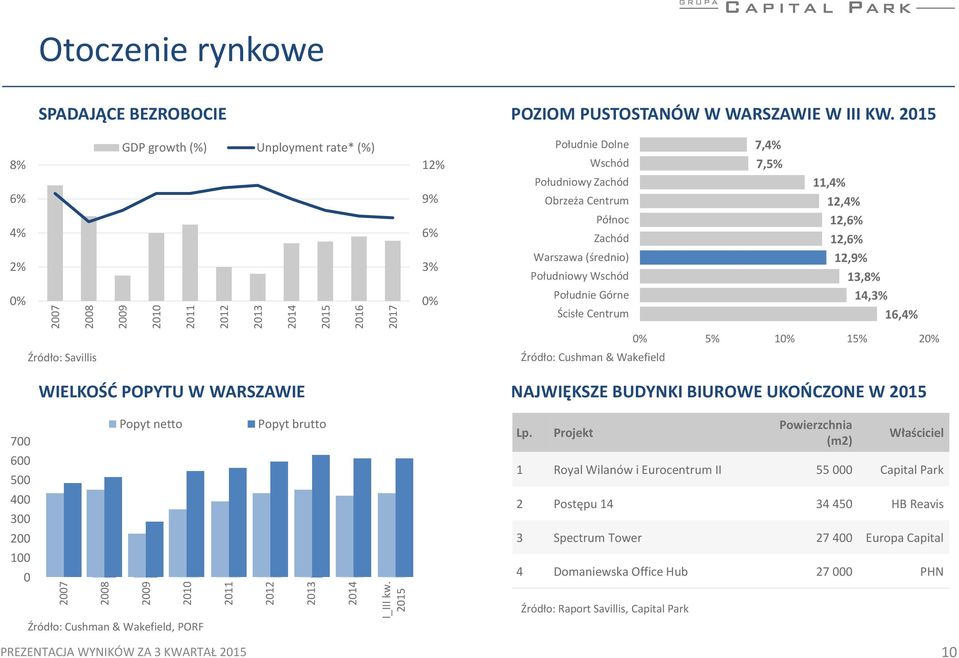This screenshot has width=959, height=658.
Task: Click 'WIELKOŚĆ POPYTU W WARSZAWIE' heading
Action: point(171,391)
